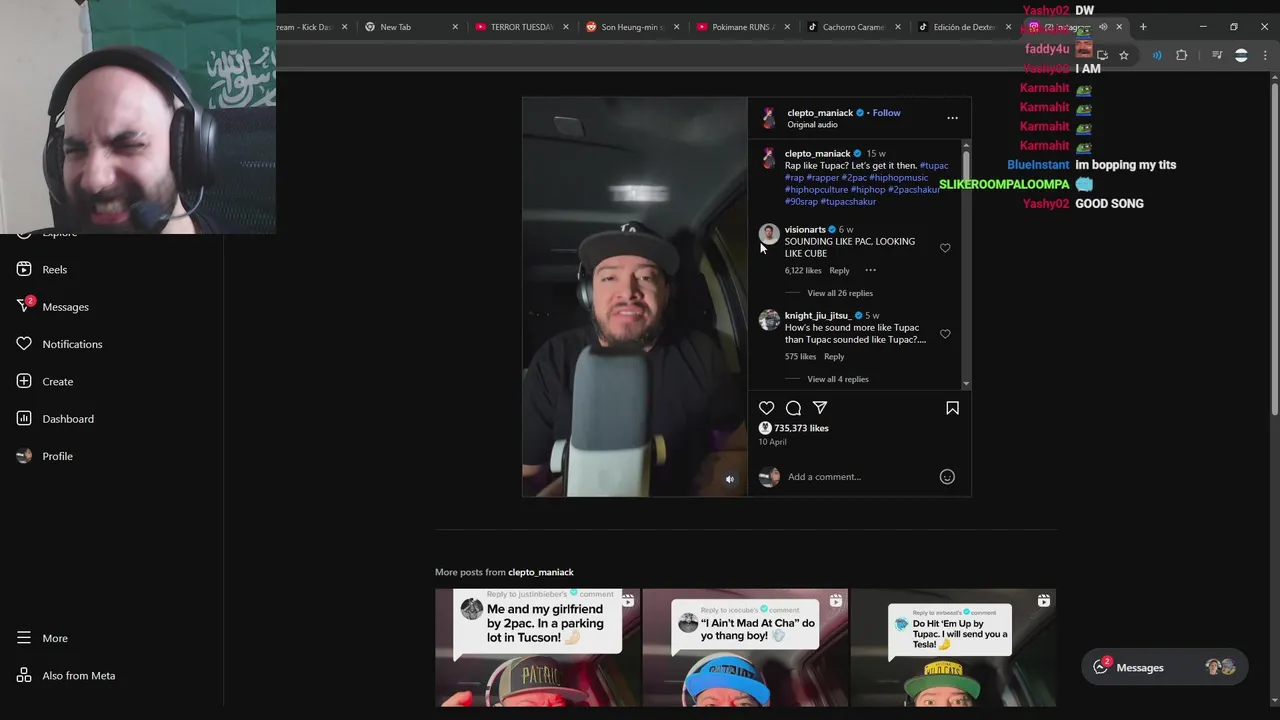
Task: Open more options on visionarts comment
Action: click(870, 270)
